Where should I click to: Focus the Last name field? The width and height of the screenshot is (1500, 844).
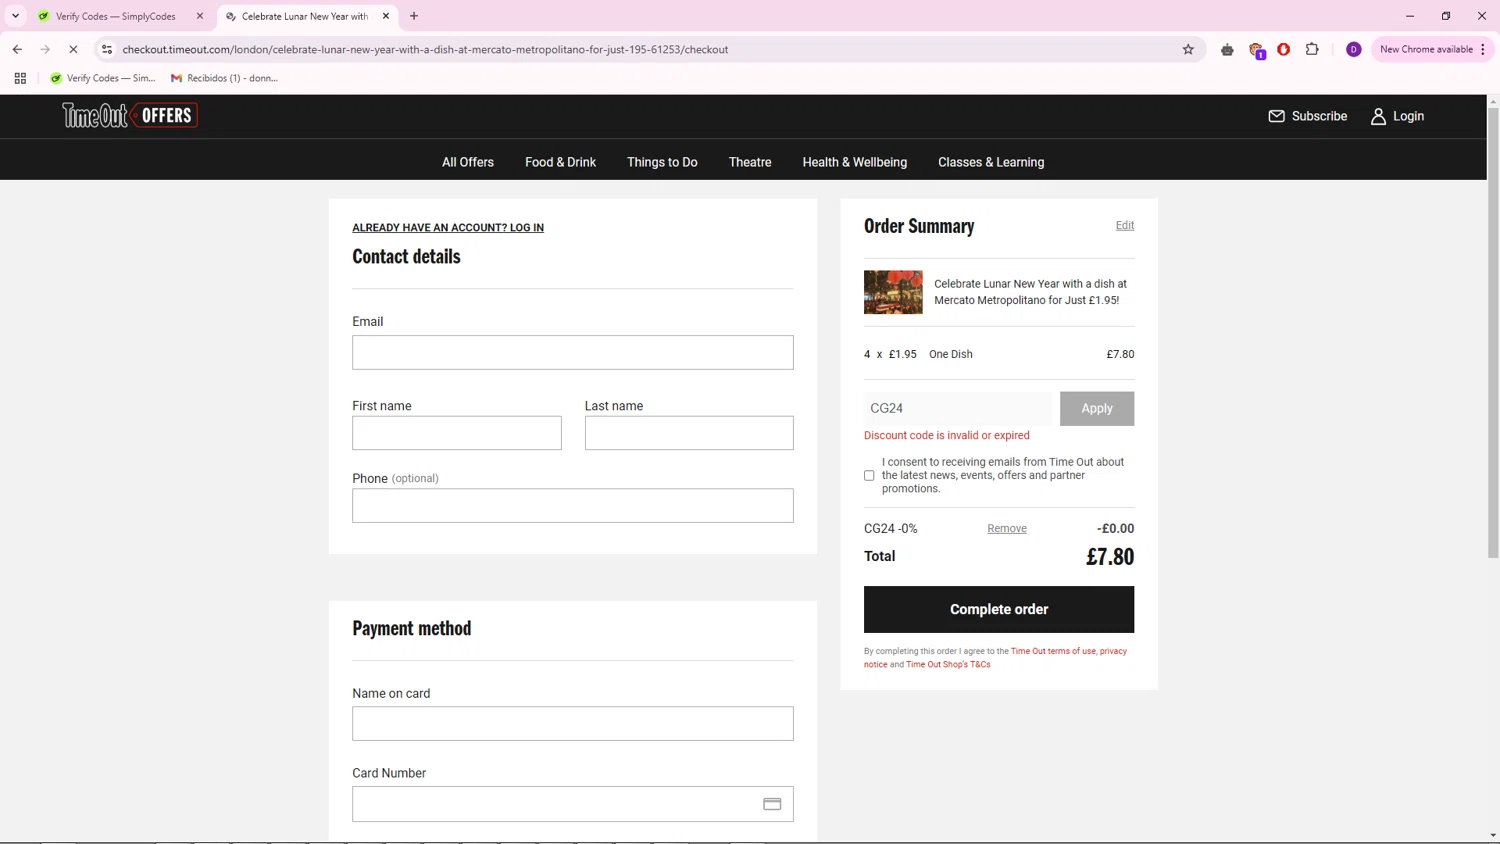click(689, 433)
